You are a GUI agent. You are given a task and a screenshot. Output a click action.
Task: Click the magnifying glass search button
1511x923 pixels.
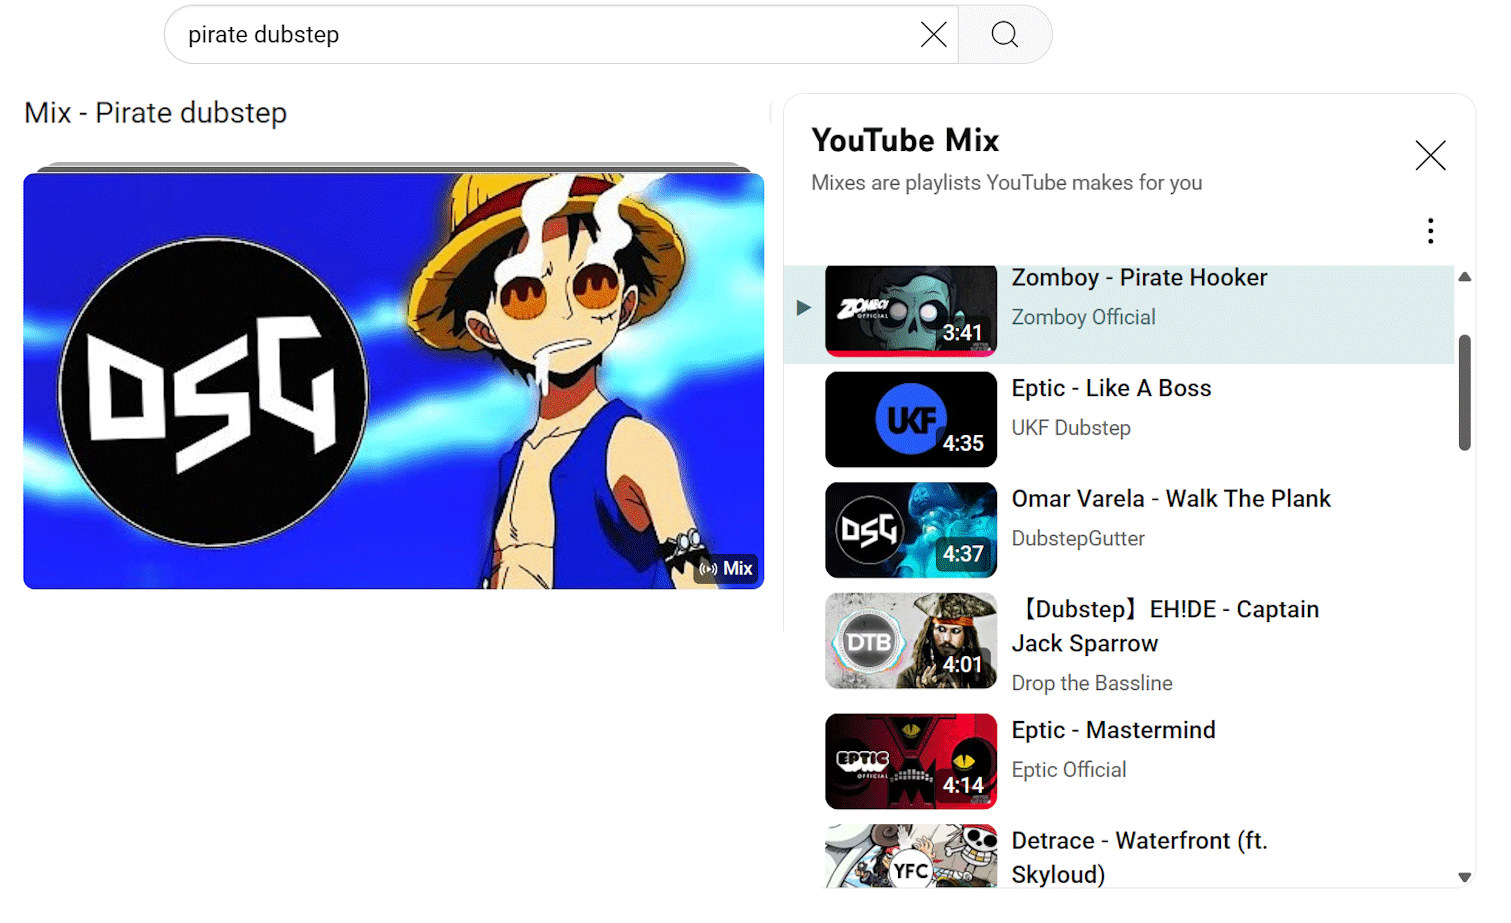[x=1005, y=35]
